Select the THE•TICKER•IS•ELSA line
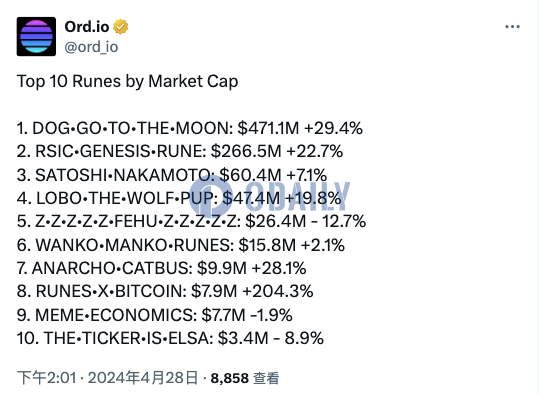Screen dimensions: 539x394 coord(170,338)
